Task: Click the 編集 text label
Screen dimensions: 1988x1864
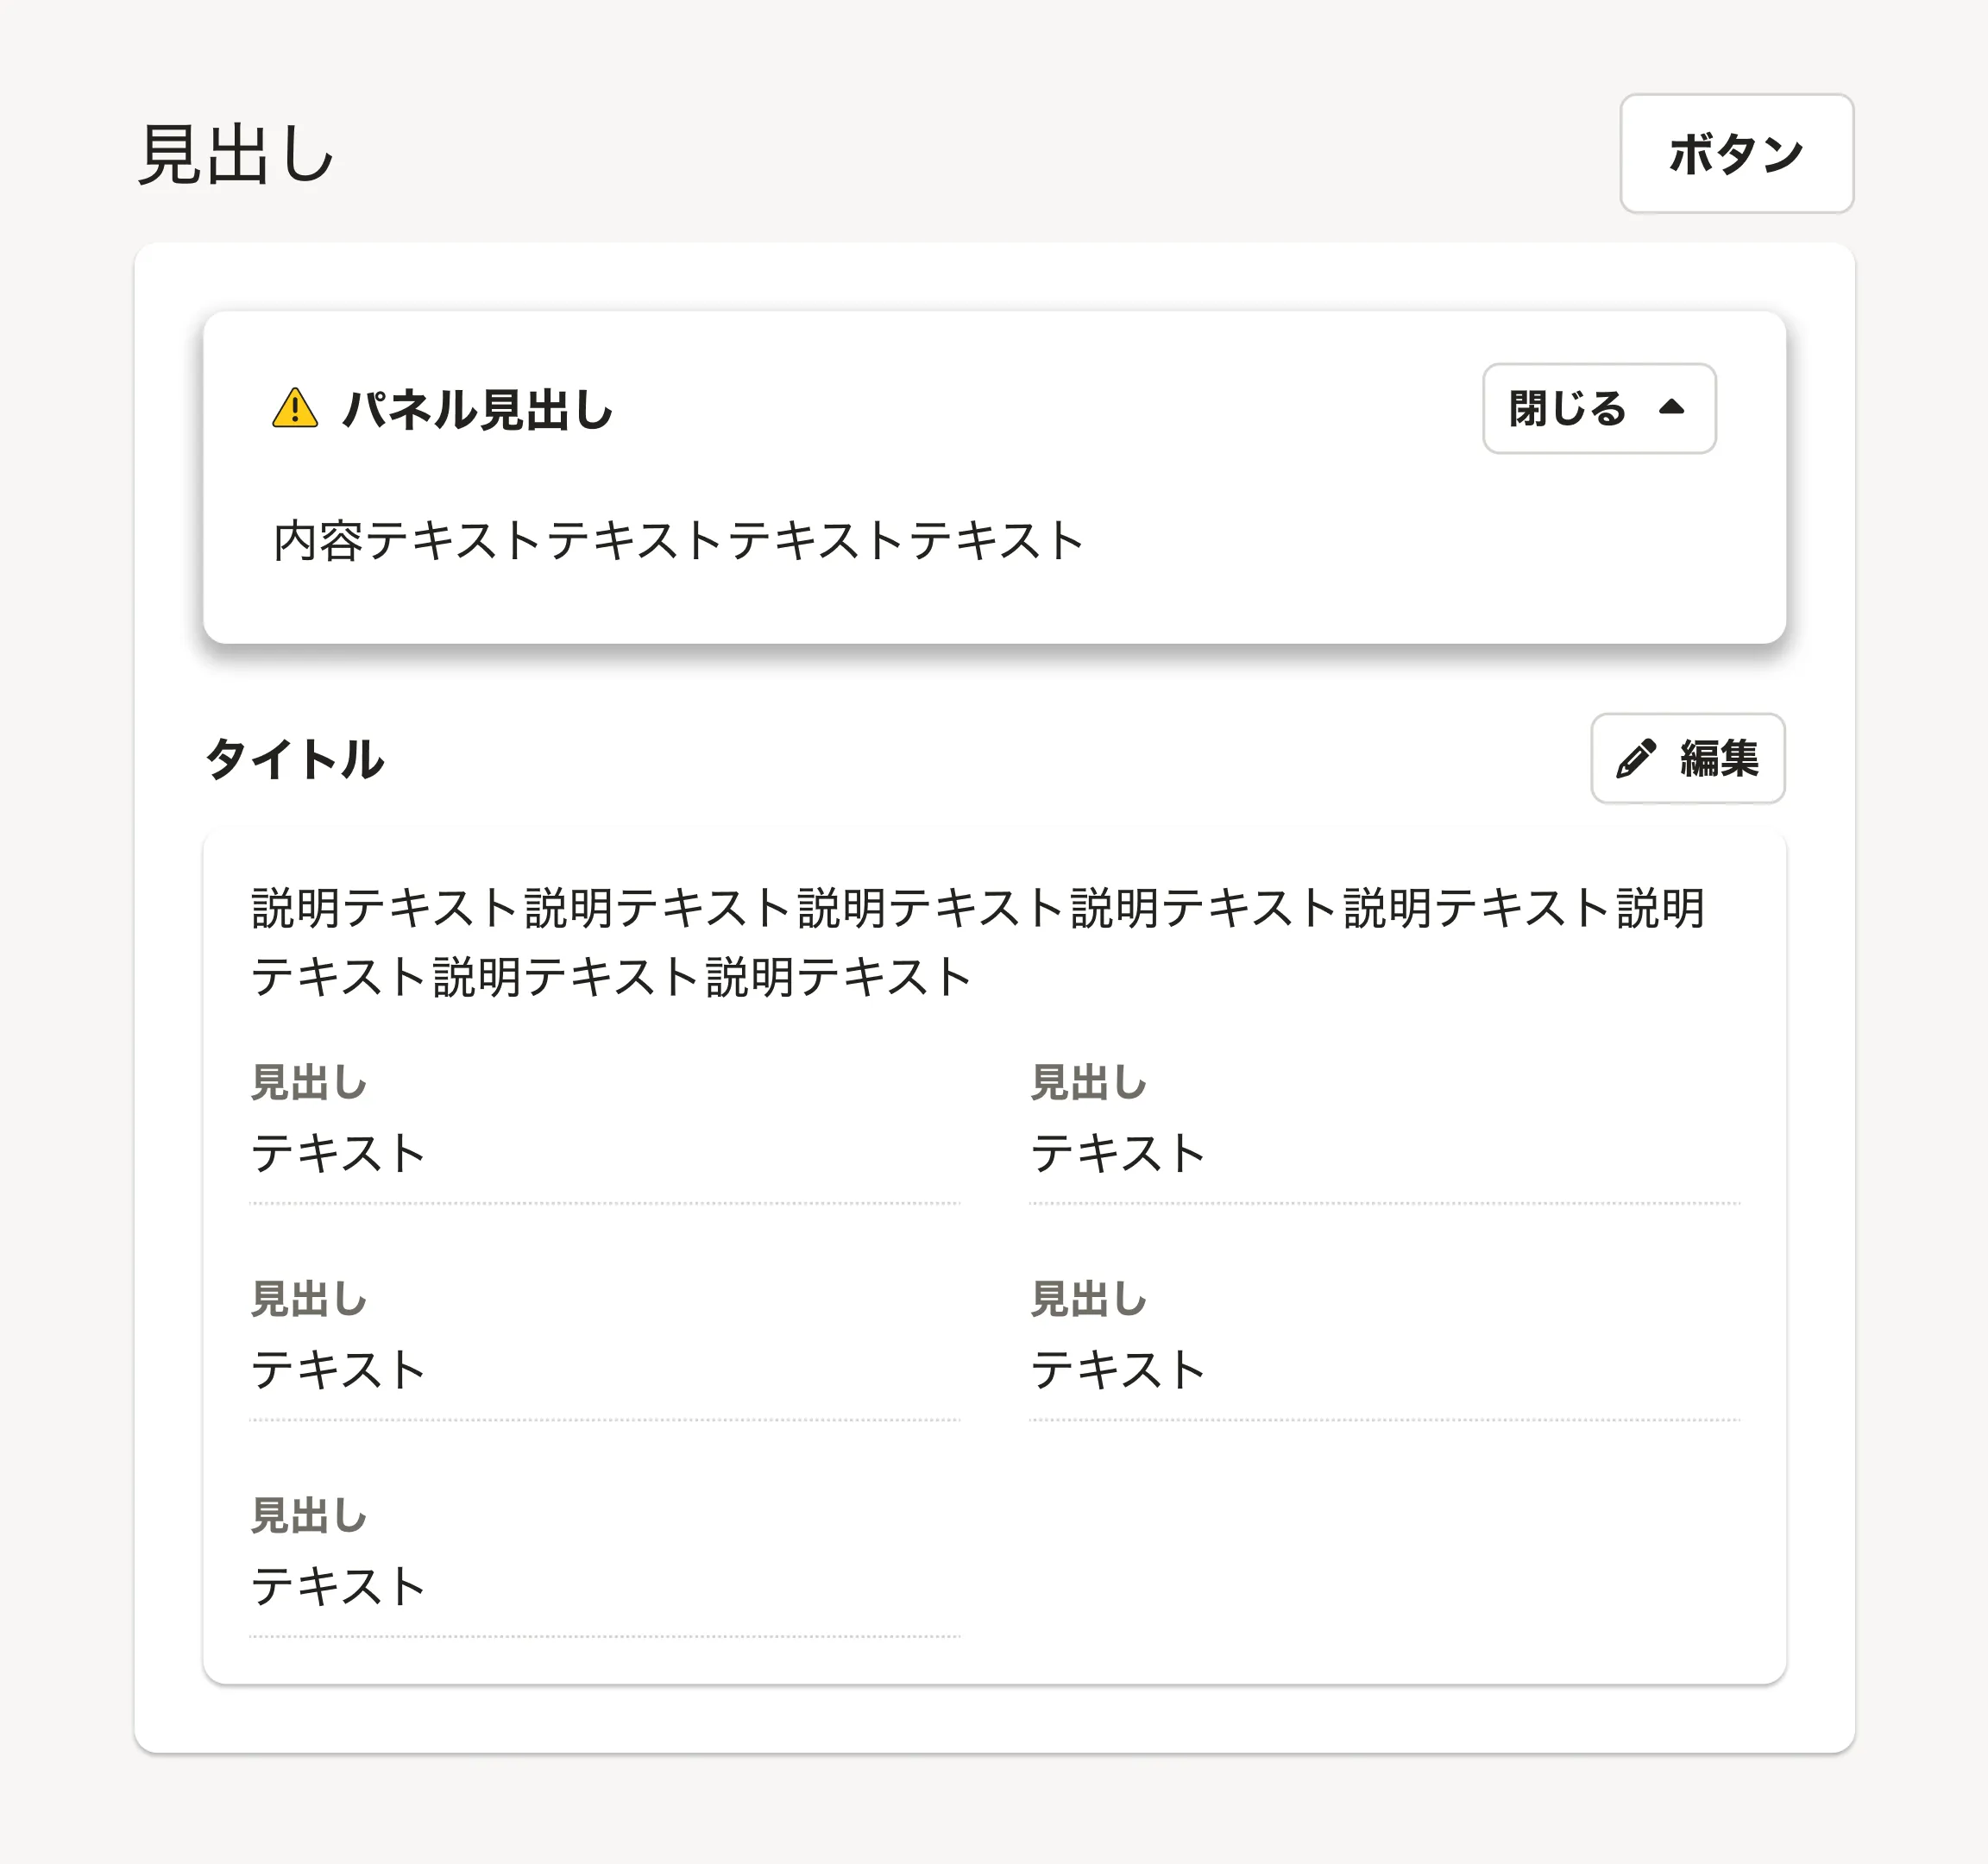Action: click(1719, 759)
